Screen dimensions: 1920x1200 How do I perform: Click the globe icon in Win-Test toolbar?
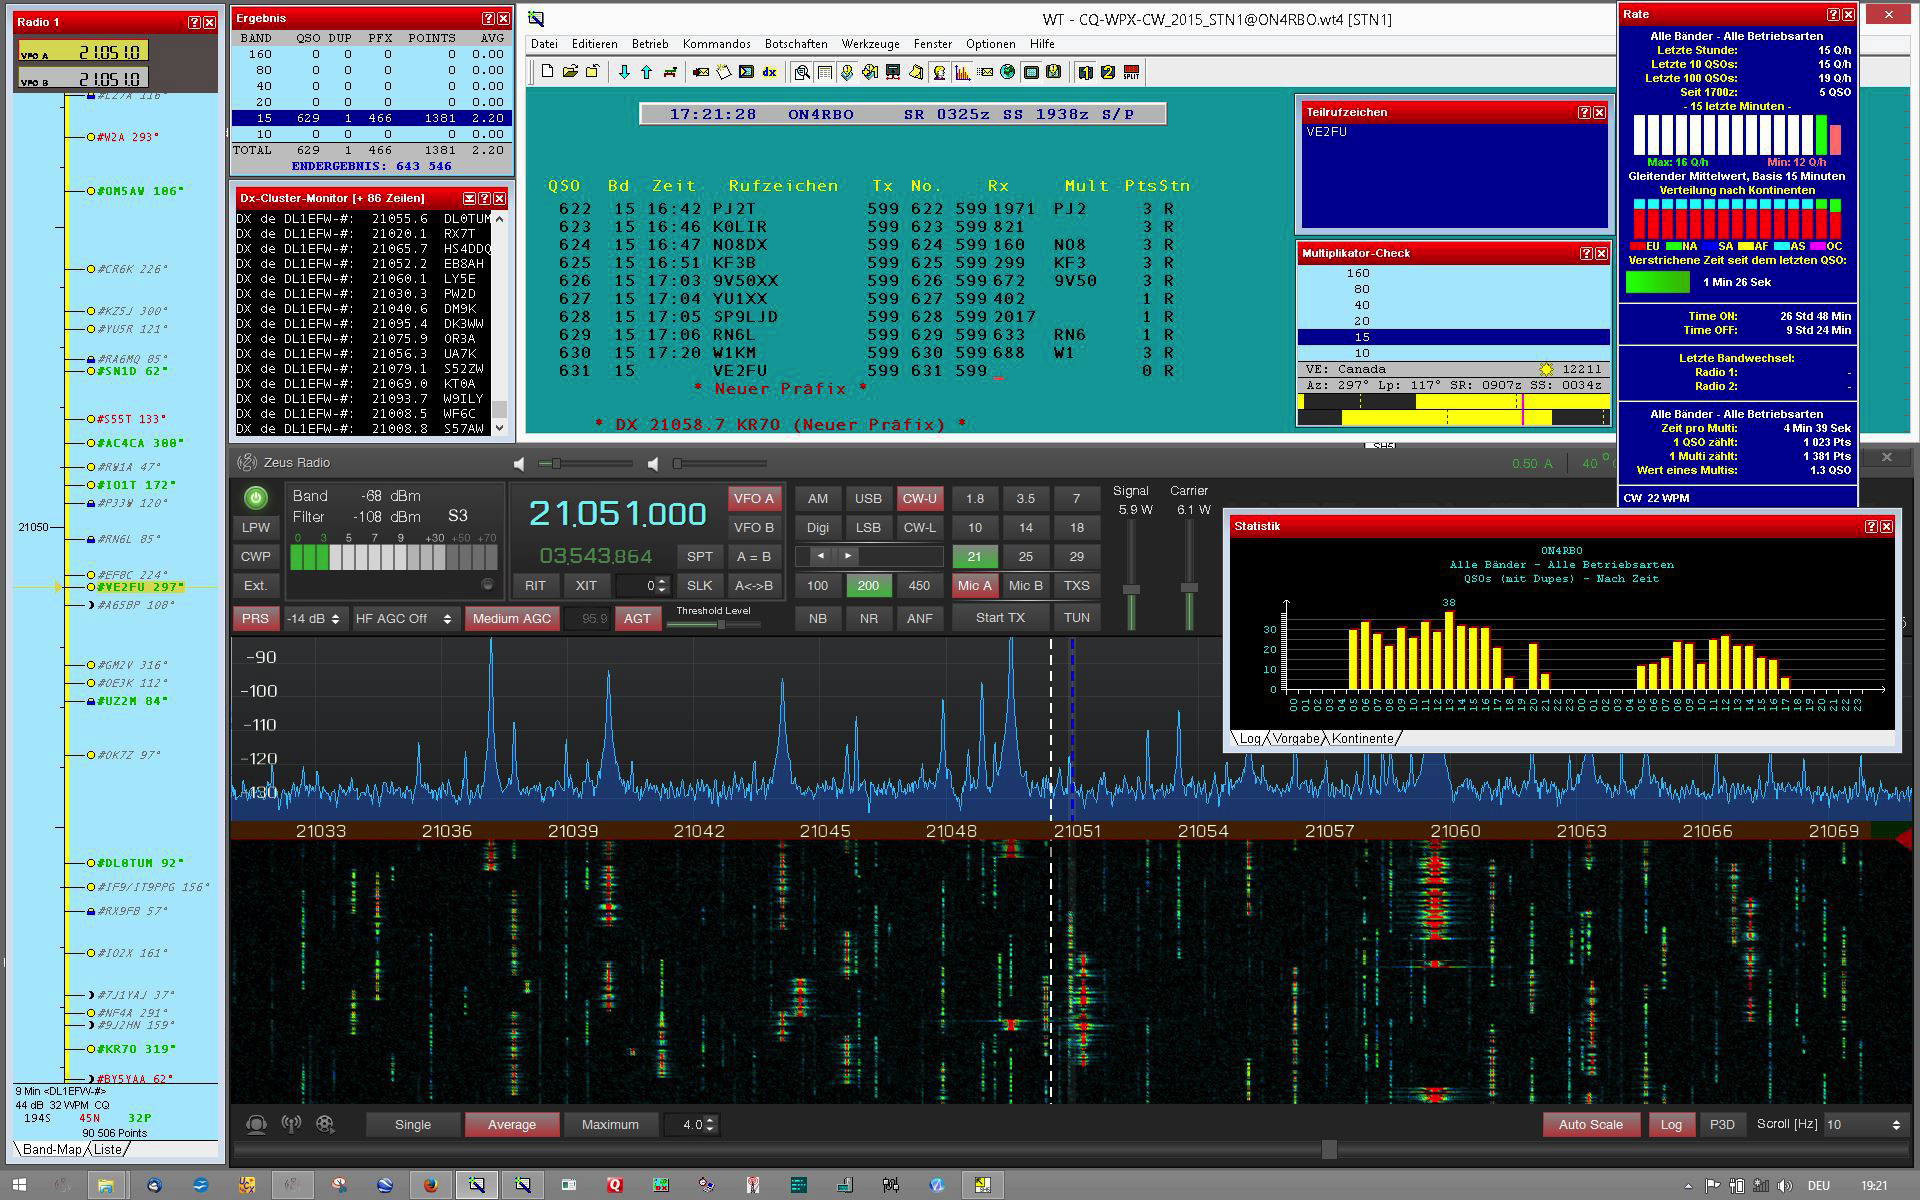pos(1007,72)
